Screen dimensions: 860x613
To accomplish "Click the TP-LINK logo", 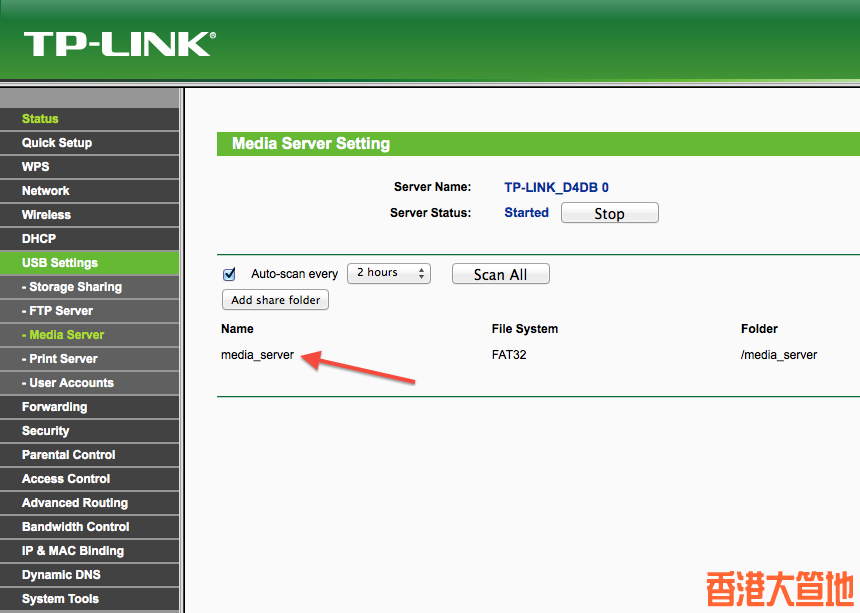I will (x=120, y=44).
